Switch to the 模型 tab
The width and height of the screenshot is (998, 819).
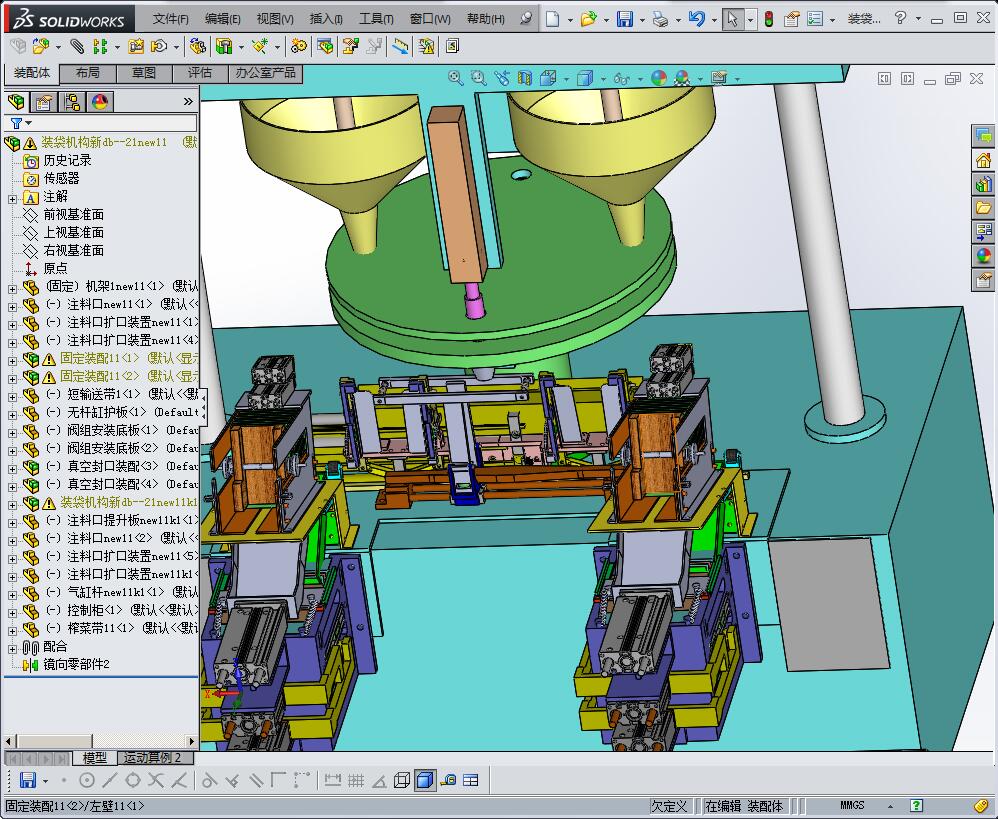click(x=94, y=758)
